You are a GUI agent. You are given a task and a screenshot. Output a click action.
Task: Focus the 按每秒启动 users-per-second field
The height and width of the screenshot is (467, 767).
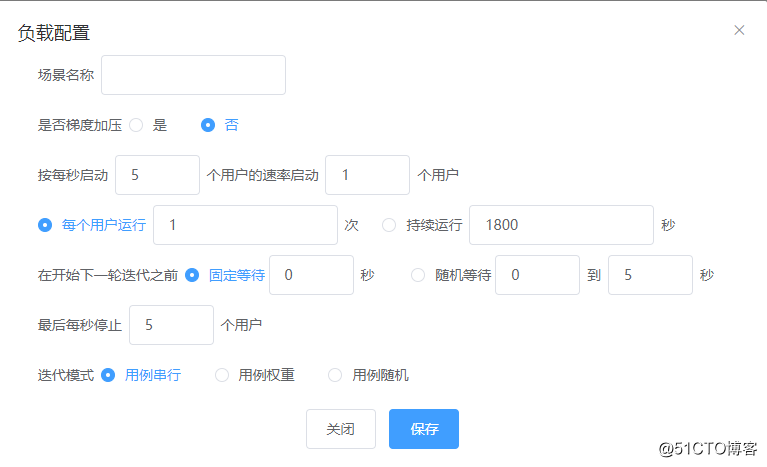158,175
